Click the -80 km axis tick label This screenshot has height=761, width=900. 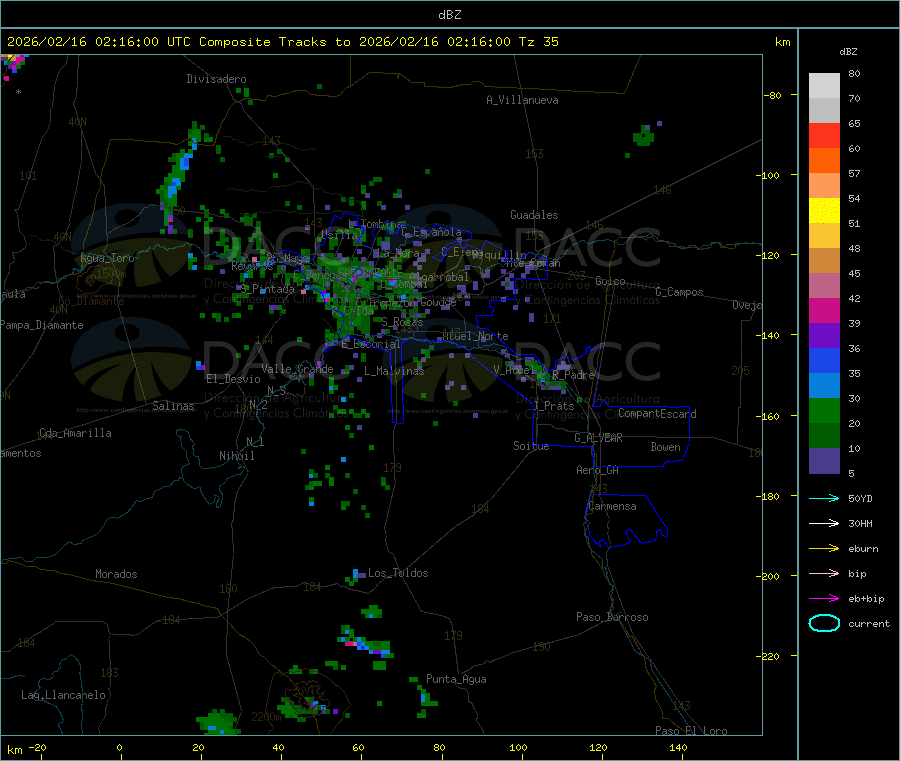point(772,95)
